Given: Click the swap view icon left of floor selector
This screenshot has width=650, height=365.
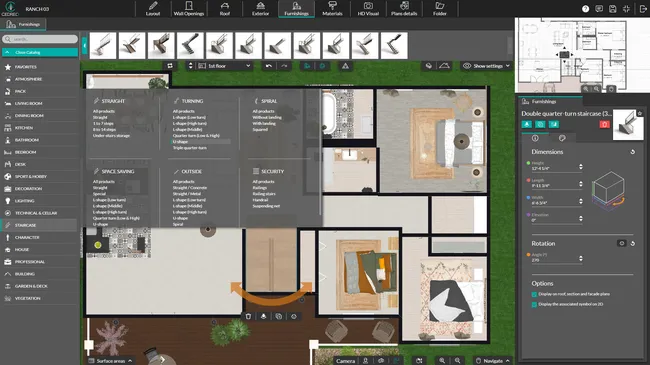Looking at the screenshot, I should pyautogui.click(x=170, y=66).
